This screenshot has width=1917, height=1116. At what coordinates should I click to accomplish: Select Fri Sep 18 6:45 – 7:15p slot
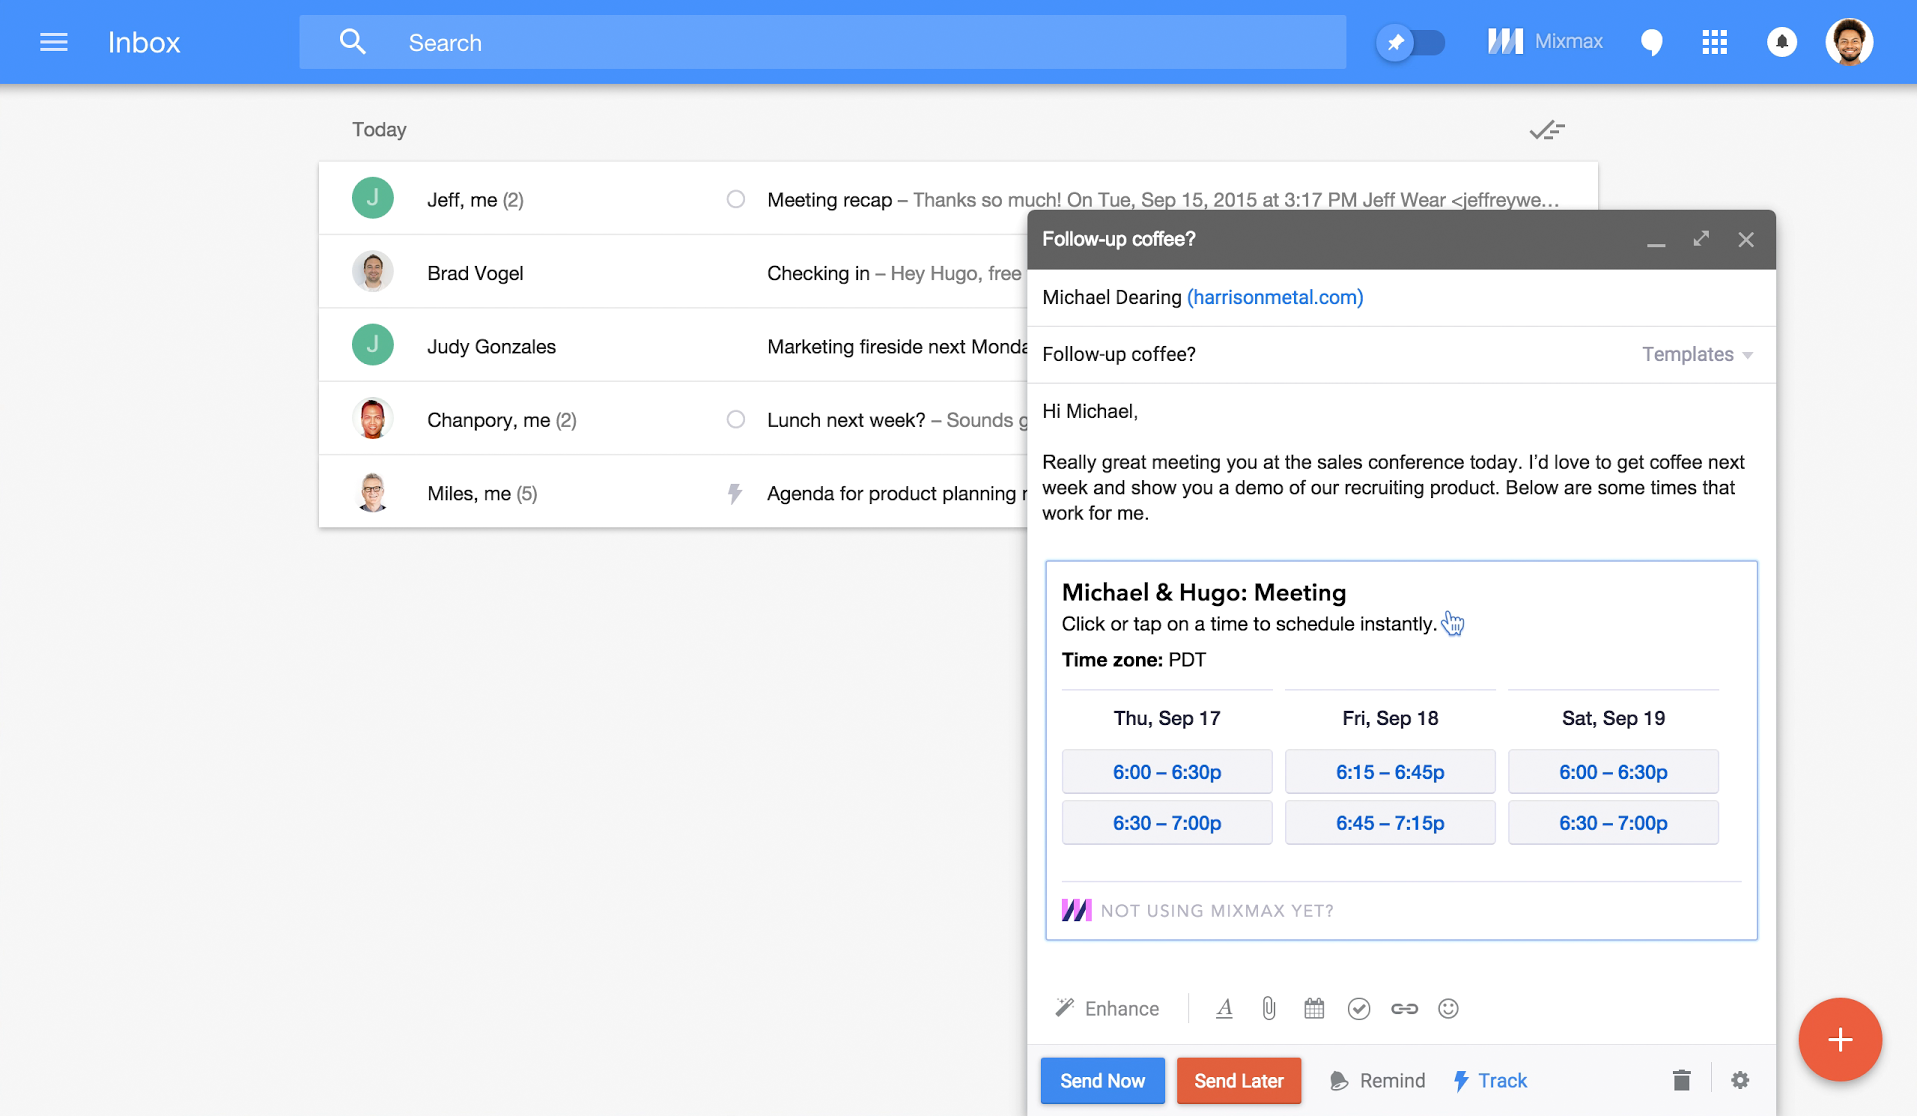[1390, 823]
